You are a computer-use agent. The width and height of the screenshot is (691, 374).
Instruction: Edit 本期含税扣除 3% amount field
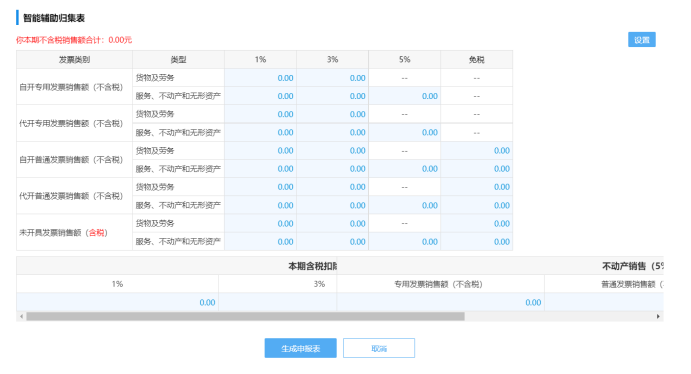(x=278, y=302)
